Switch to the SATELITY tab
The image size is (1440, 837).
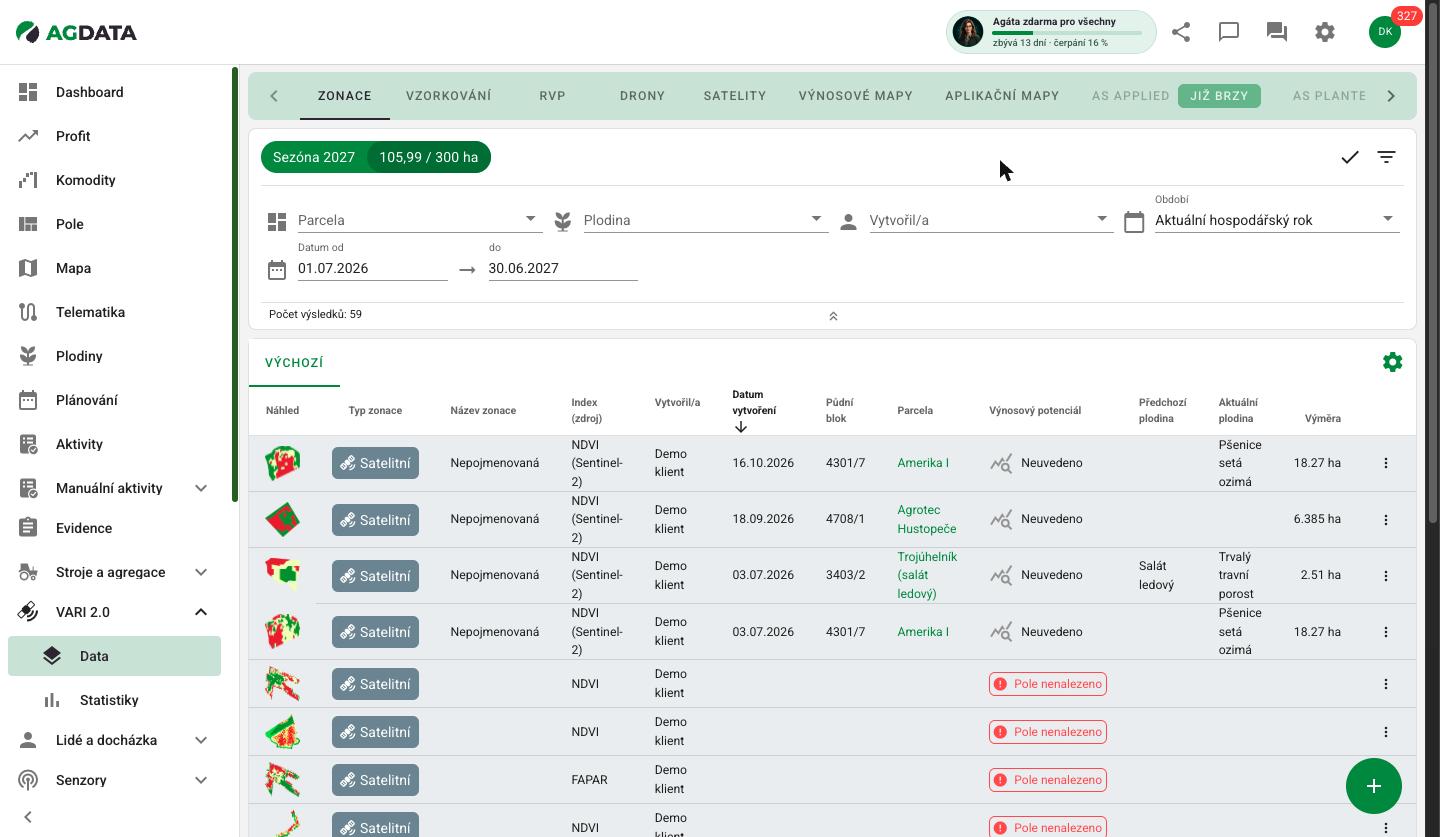[735, 96]
